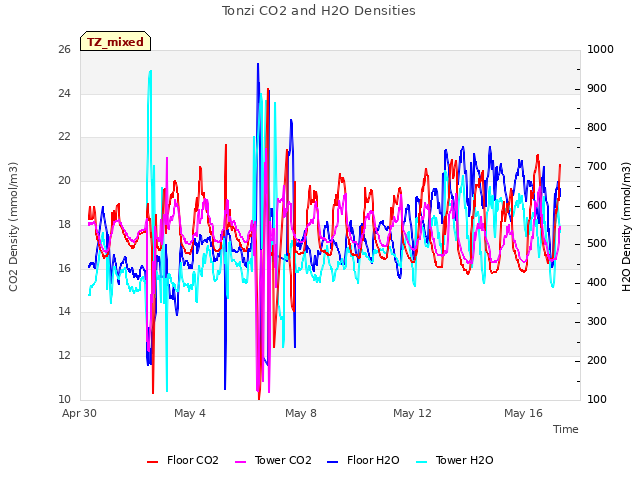This screenshot has width=640, height=480.
Task: Click the magenta Tower CO2 legend swatch
Action: click(x=240, y=462)
